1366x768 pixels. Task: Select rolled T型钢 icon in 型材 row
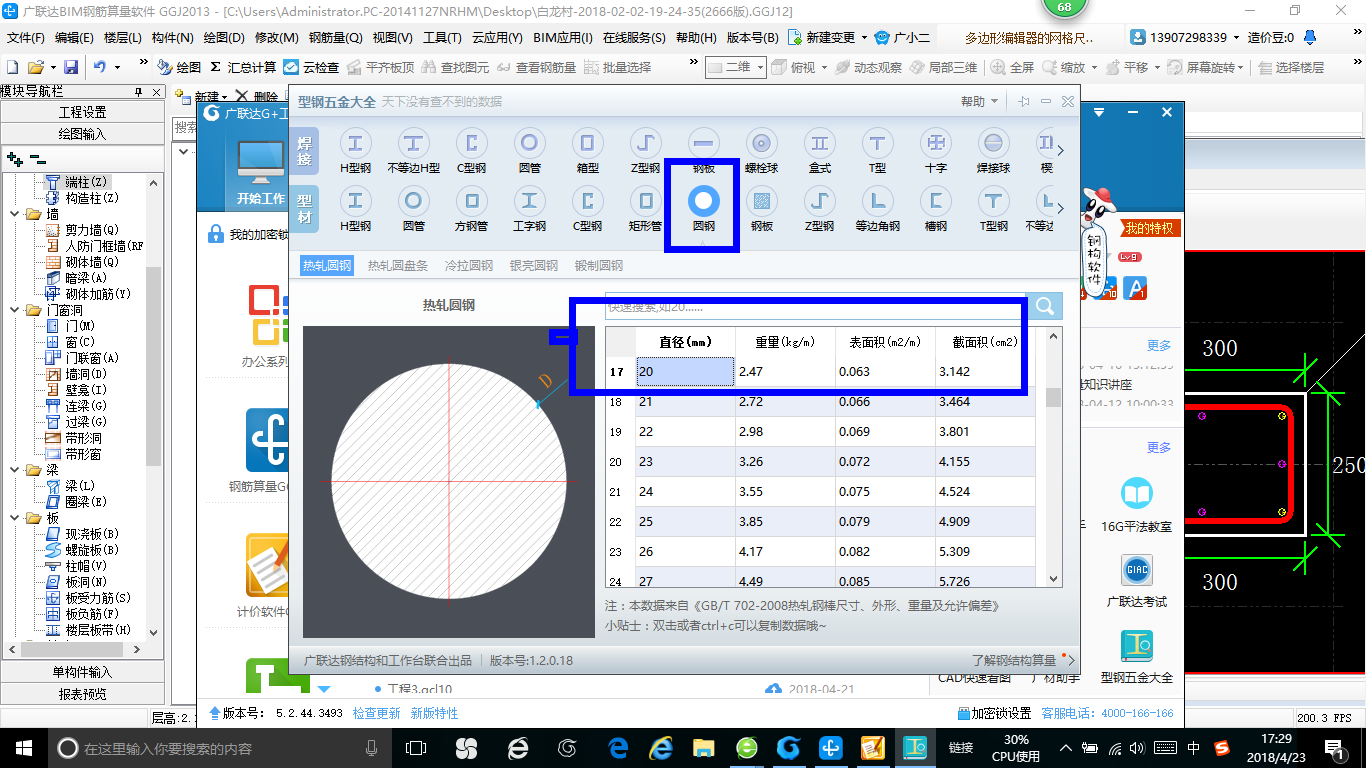(993, 209)
